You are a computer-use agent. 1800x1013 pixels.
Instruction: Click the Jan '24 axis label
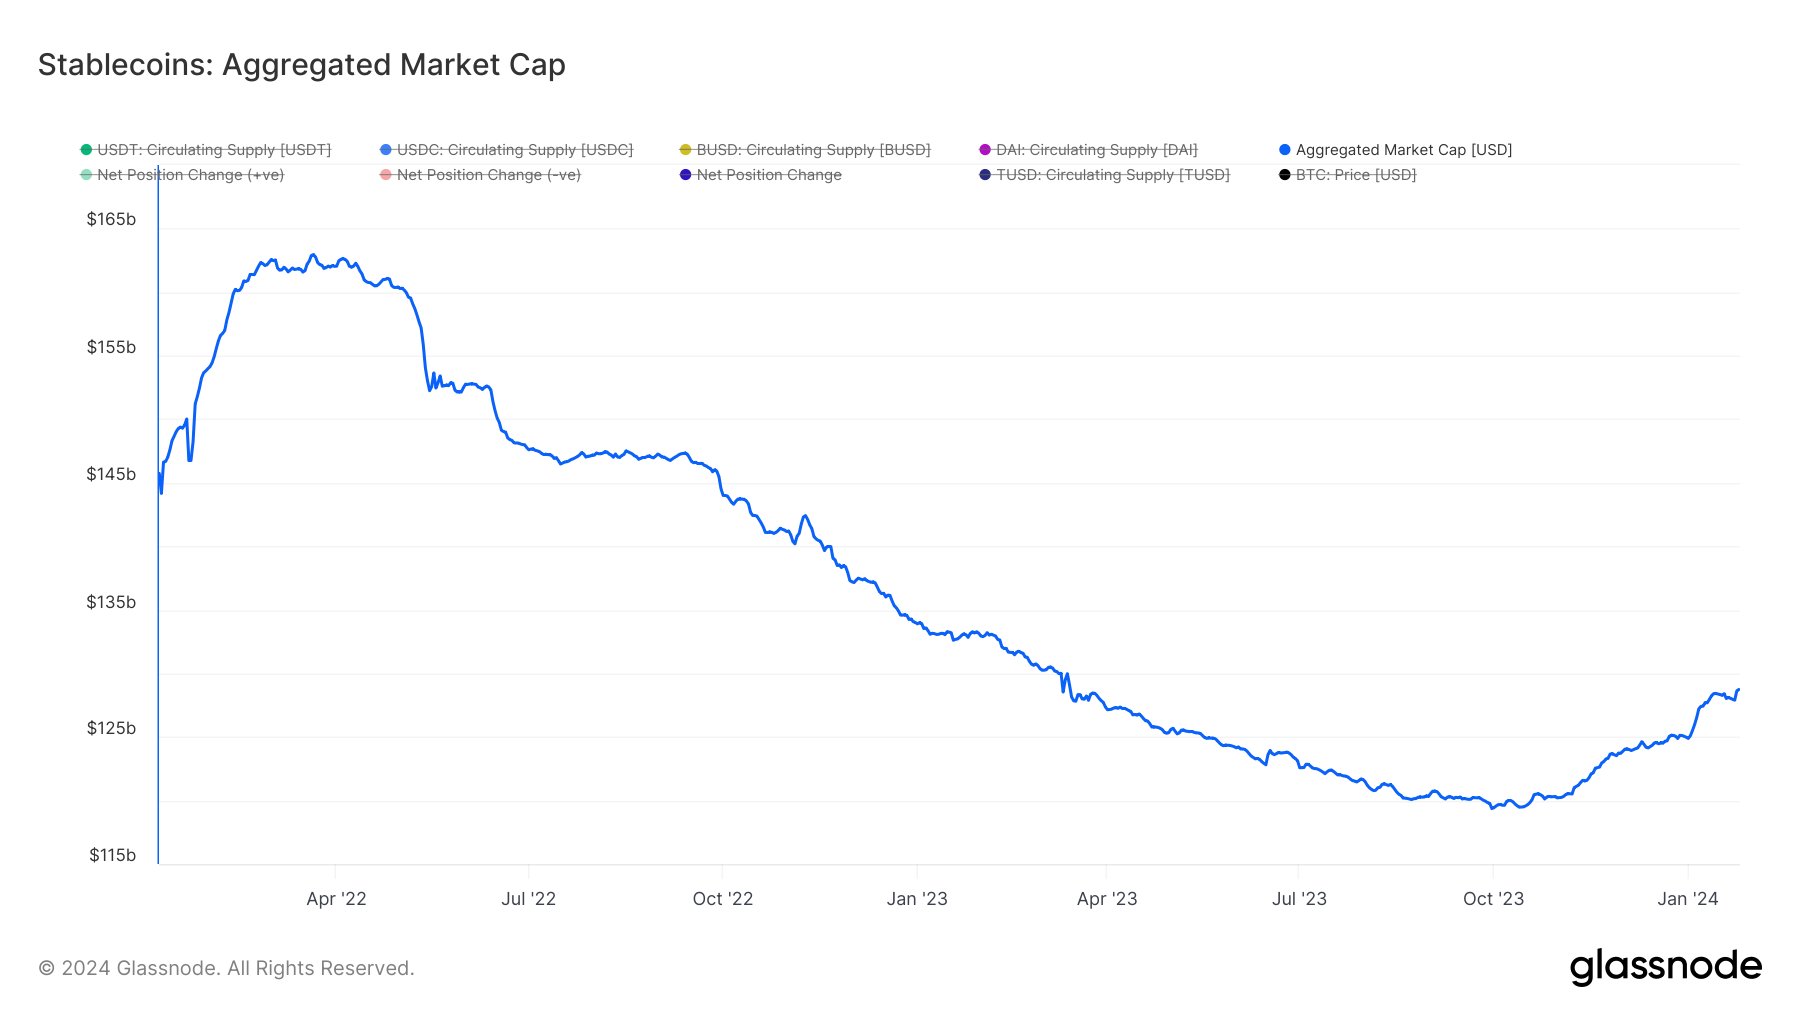(1687, 898)
